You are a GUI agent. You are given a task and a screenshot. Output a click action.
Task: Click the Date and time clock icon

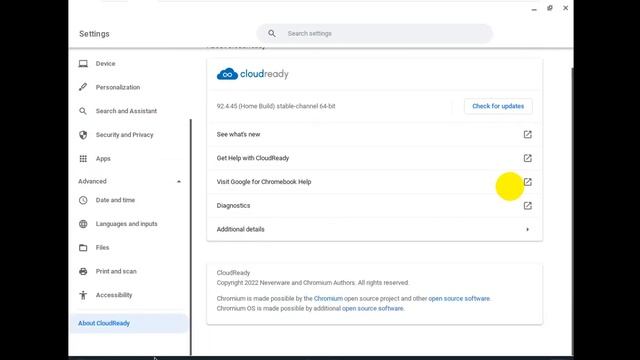(x=83, y=200)
